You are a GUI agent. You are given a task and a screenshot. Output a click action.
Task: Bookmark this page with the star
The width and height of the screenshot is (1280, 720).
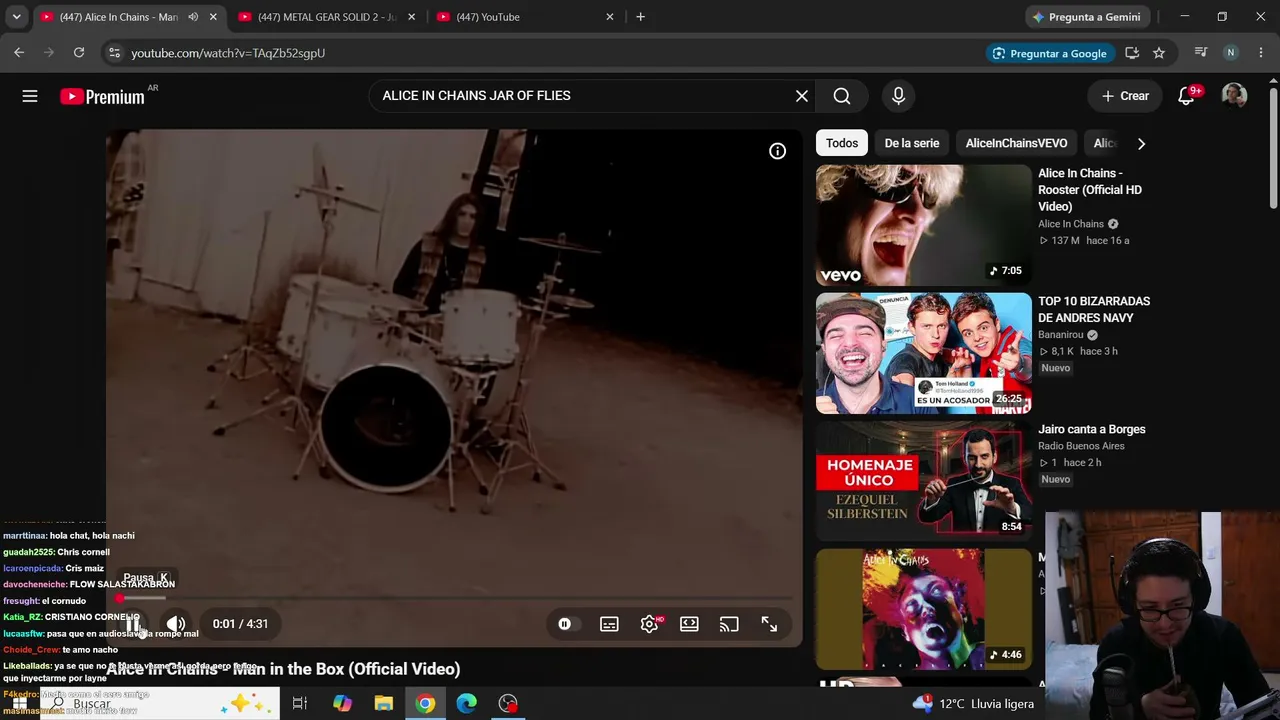tap(1159, 53)
